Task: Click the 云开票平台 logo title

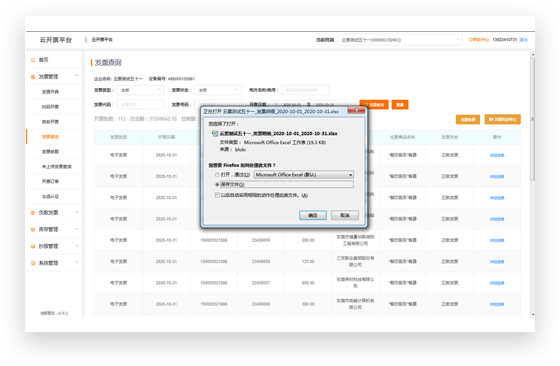Action: click(x=56, y=40)
